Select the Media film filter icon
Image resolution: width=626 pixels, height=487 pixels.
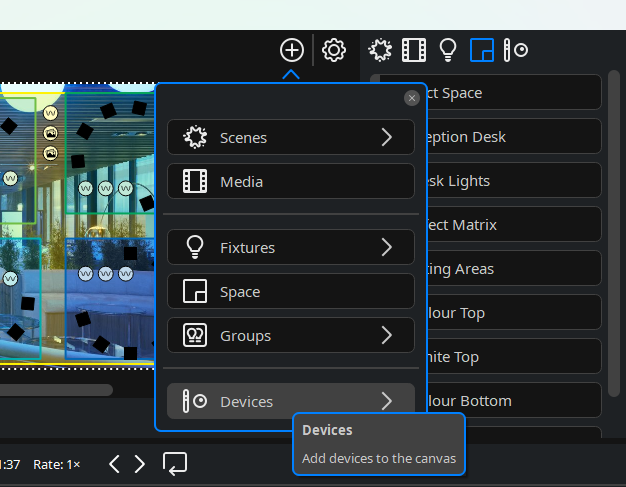tap(413, 49)
